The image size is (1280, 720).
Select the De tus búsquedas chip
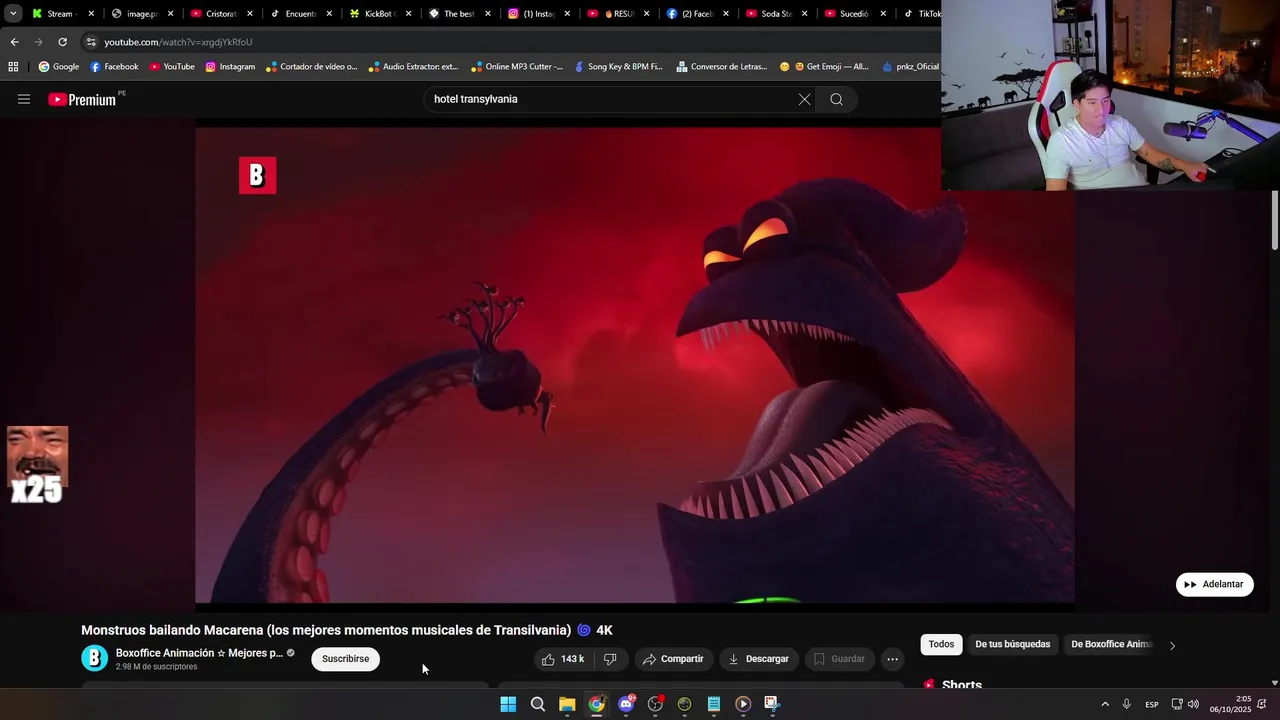tap(1012, 644)
